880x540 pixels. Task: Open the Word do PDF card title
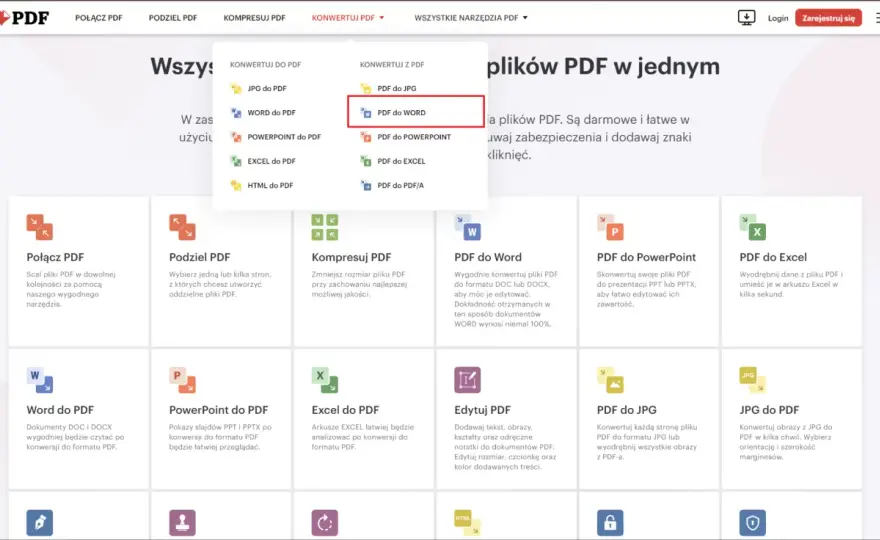pos(60,410)
